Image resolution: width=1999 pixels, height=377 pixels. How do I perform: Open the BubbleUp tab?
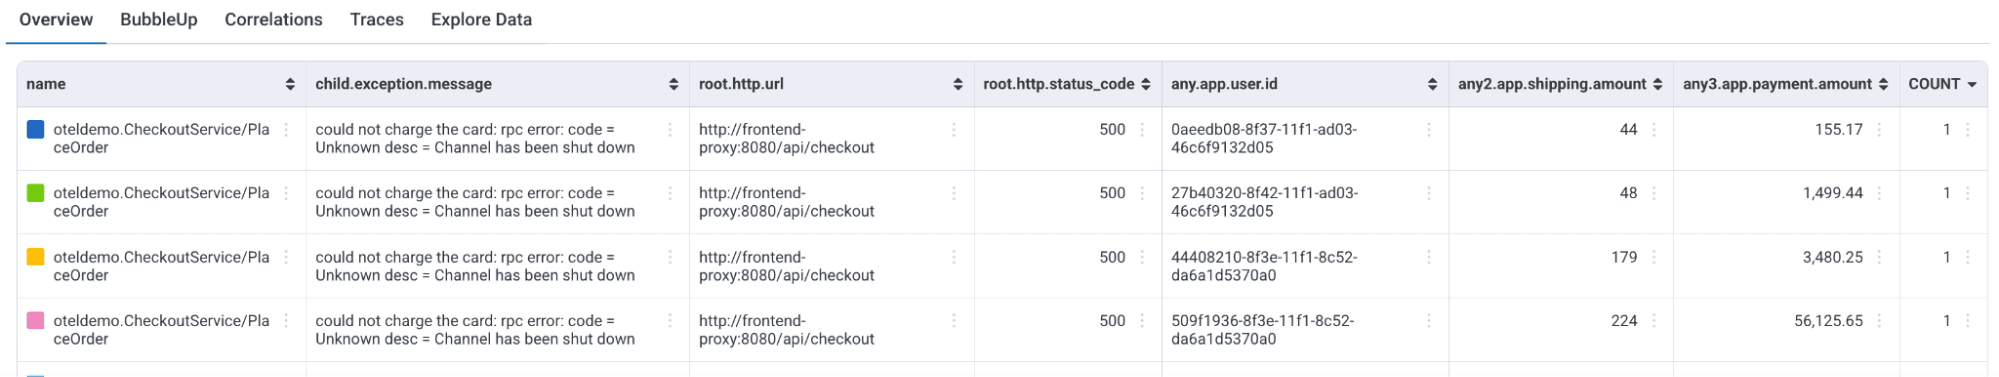click(159, 20)
